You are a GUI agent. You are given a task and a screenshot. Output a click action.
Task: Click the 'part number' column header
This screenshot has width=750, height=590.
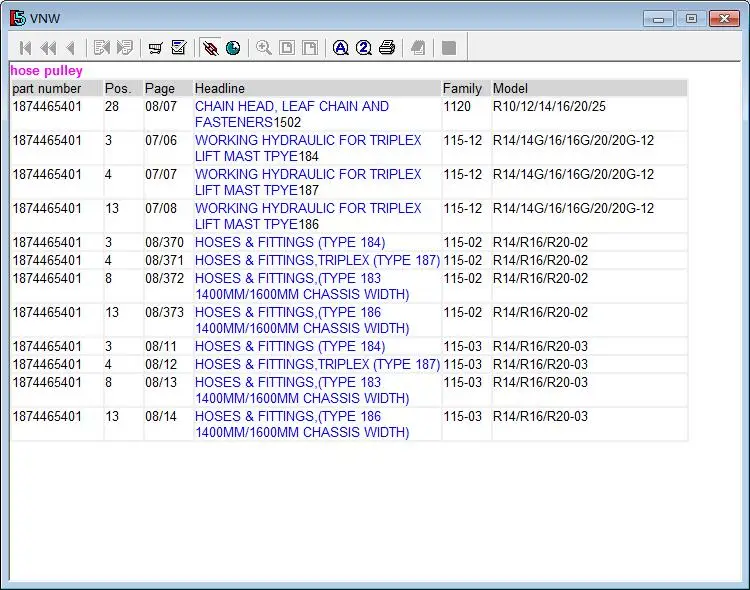[57, 89]
